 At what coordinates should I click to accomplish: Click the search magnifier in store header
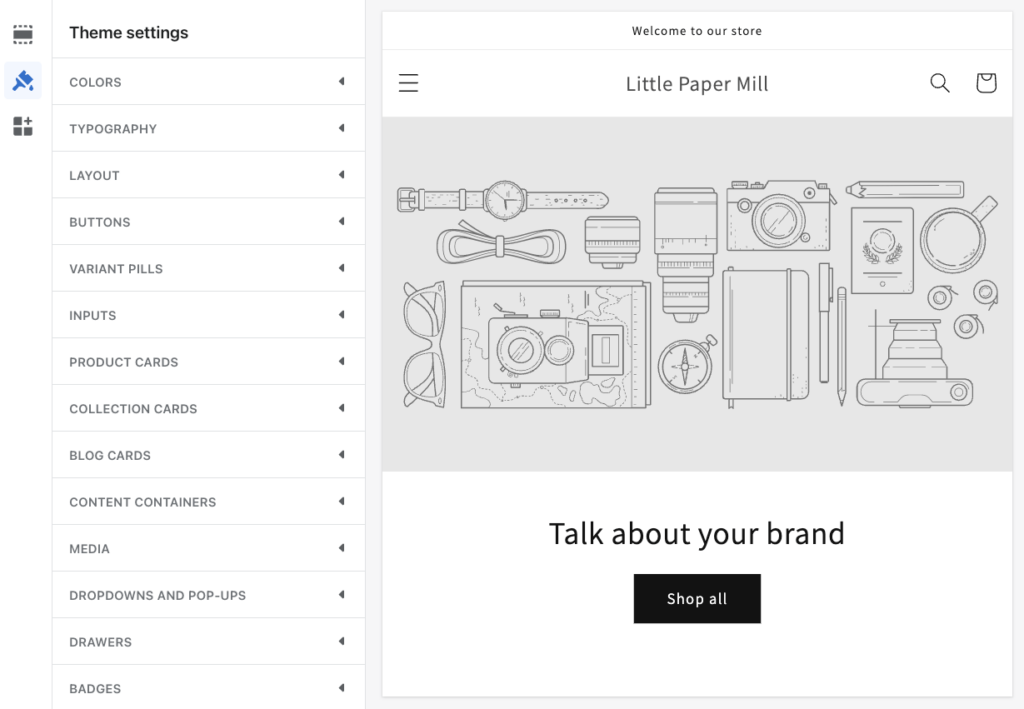[x=940, y=83]
